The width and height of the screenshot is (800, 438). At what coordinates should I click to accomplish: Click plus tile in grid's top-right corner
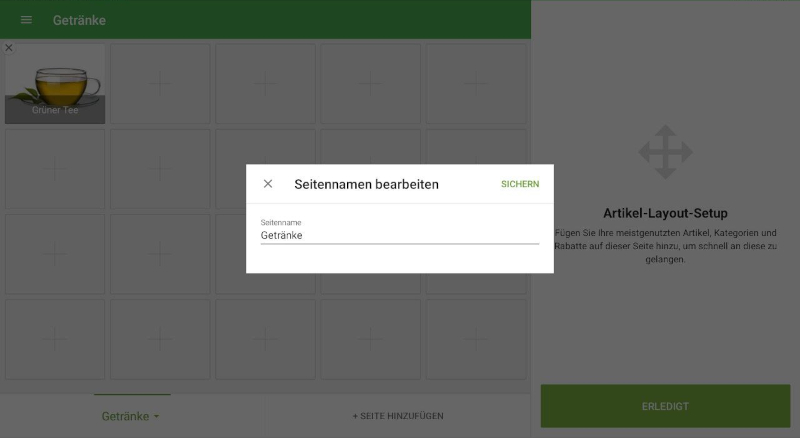476,84
